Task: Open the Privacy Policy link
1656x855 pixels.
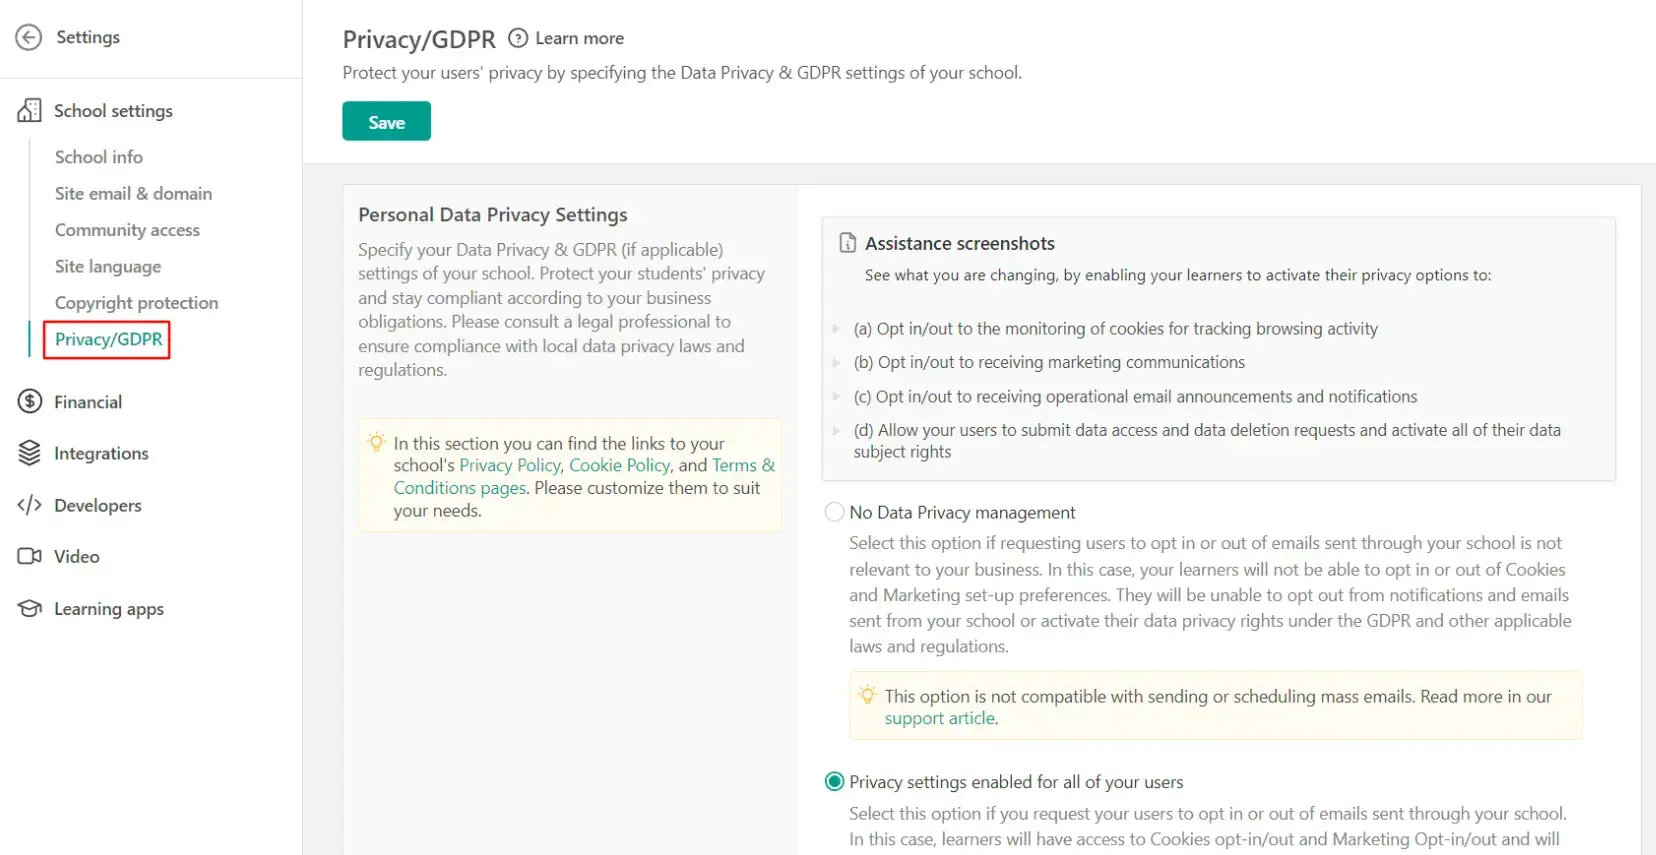Action: point(510,465)
